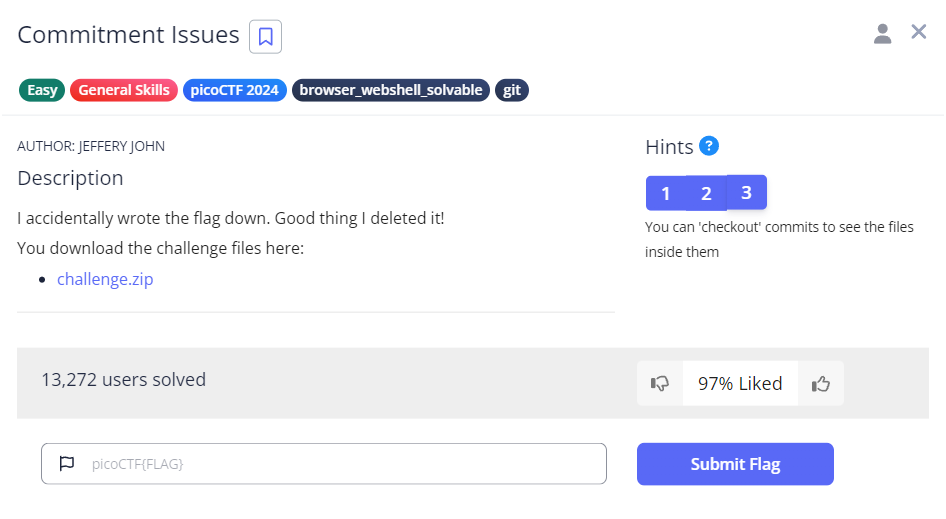Image resolution: width=946 pixels, height=519 pixels.
Task: Select hint number 3
Action: click(x=746, y=192)
